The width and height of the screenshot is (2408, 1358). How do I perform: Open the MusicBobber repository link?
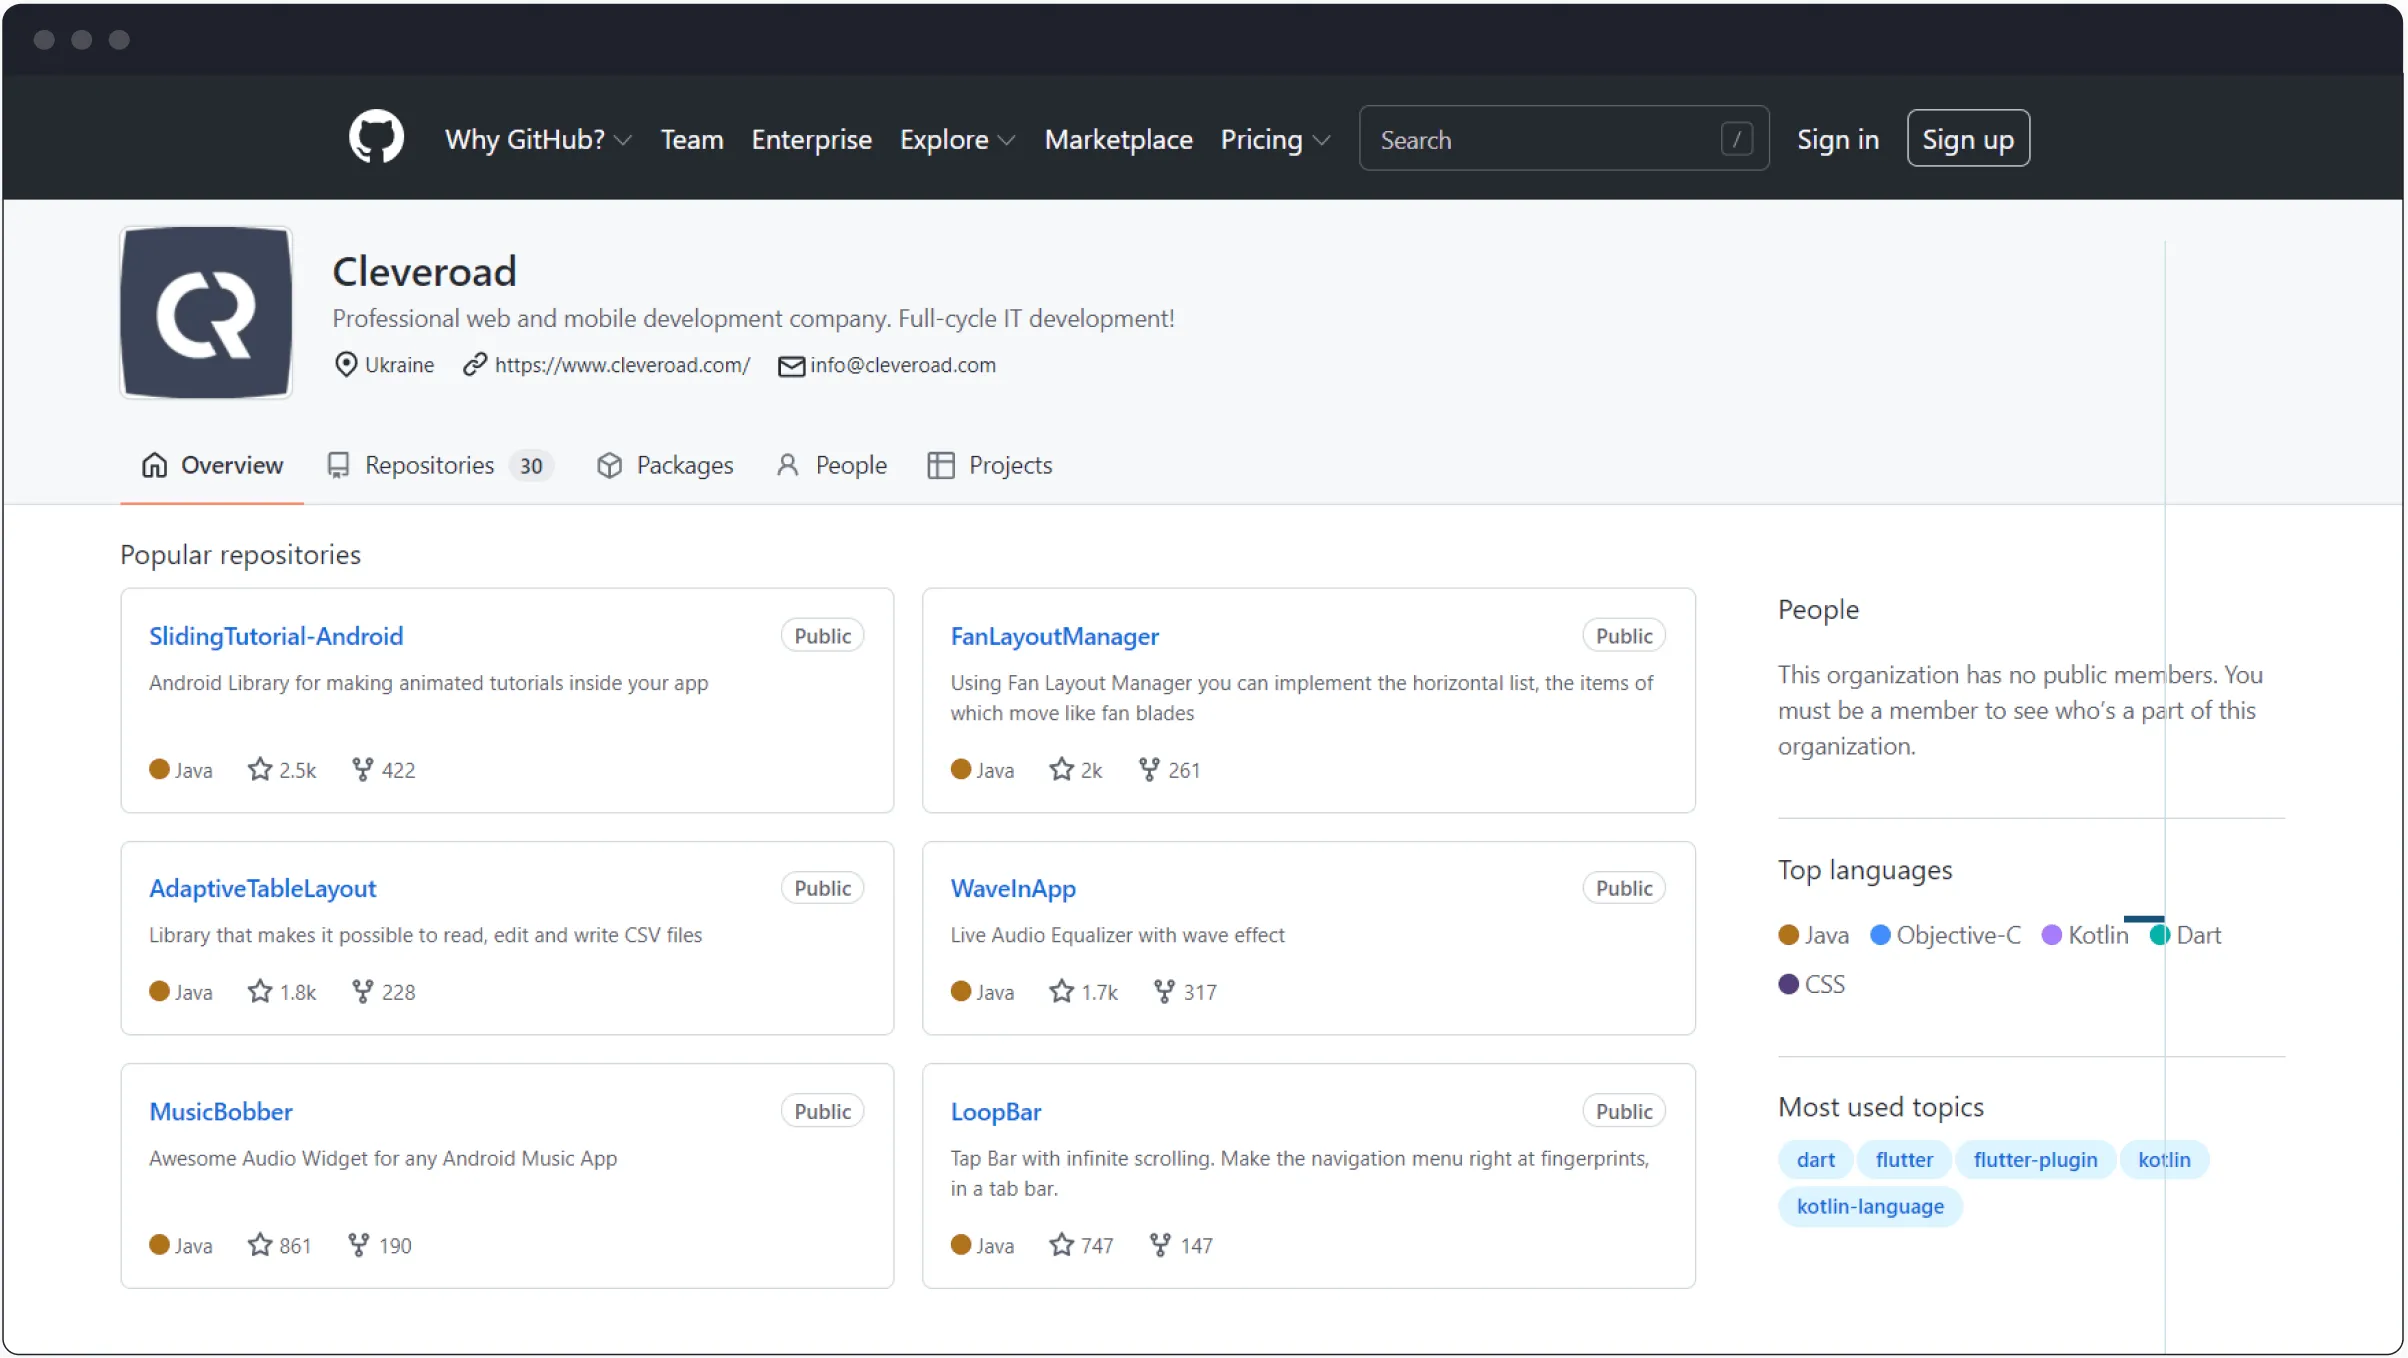tap(220, 1110)
